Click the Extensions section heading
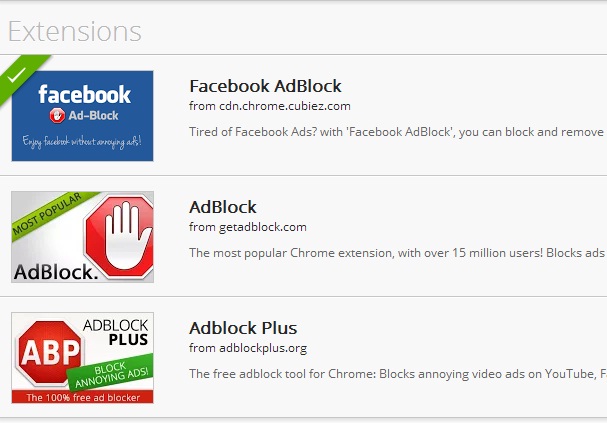The width and height of the screenshot is (607, 423). (x=75, y=31)
